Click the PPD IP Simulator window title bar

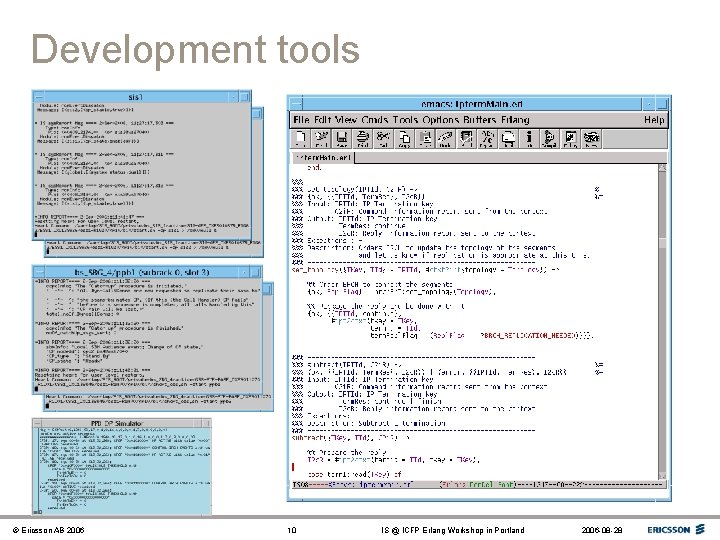(x=118, y=423)
